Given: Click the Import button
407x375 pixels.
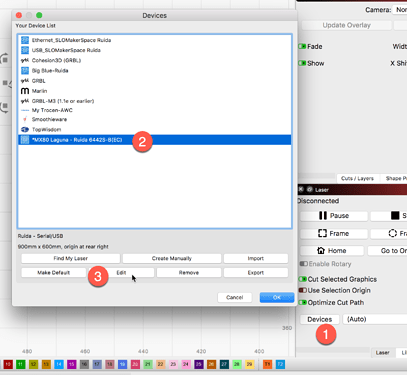Looking at the screenshot, I should tap(256, 258).
